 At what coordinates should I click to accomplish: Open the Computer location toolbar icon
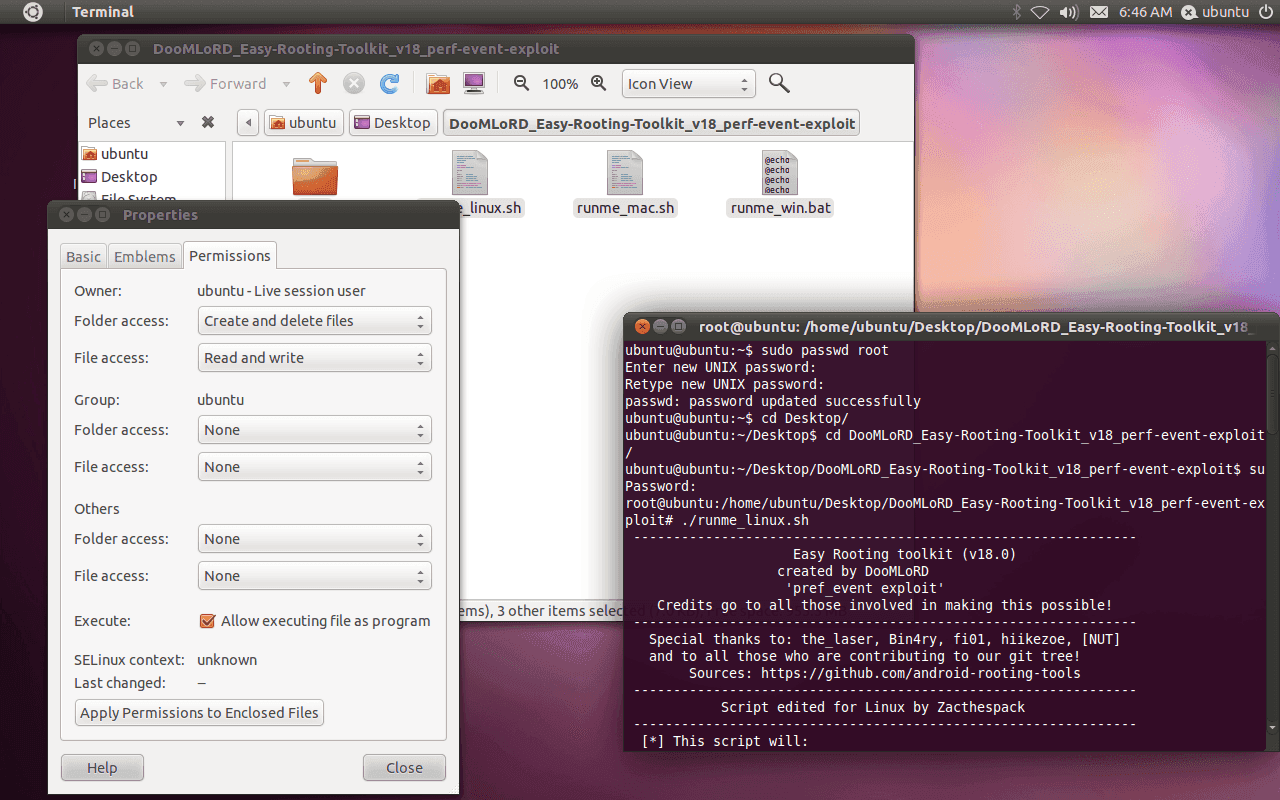click(474, 84)
